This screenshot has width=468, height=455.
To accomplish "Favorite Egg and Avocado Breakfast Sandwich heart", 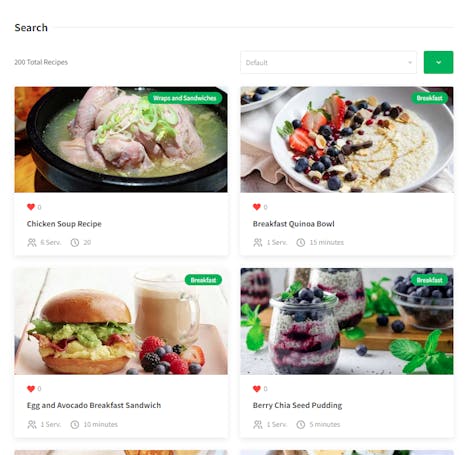I will pos(31,389).
